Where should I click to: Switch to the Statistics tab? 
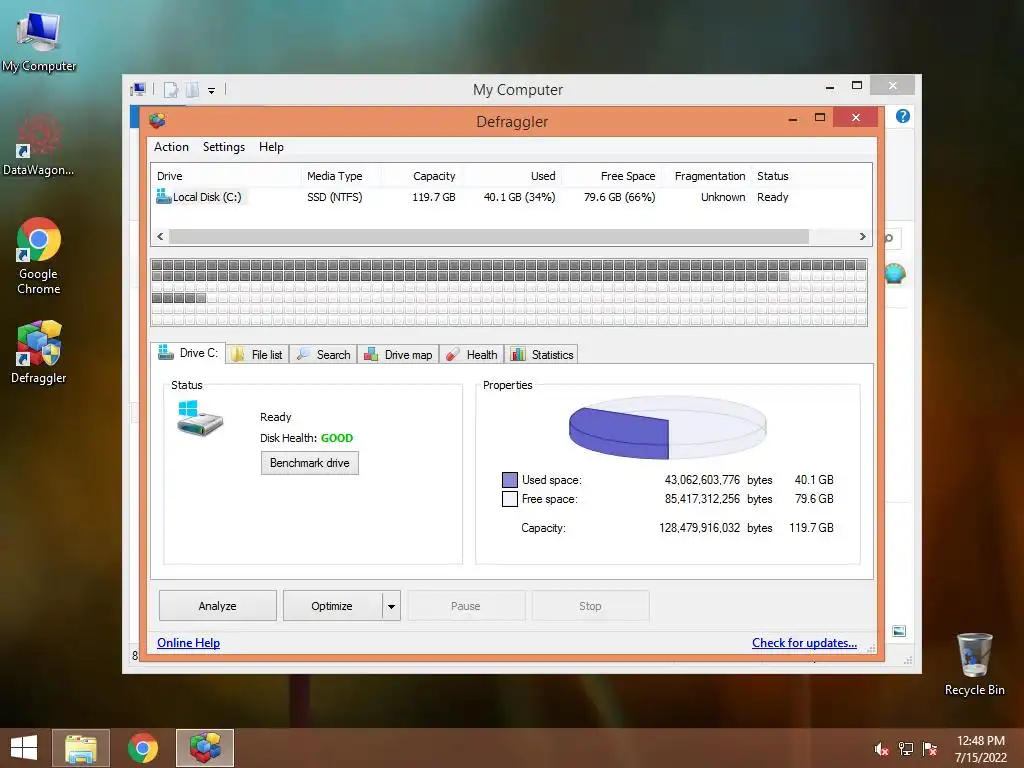click(x=541, y=355)
